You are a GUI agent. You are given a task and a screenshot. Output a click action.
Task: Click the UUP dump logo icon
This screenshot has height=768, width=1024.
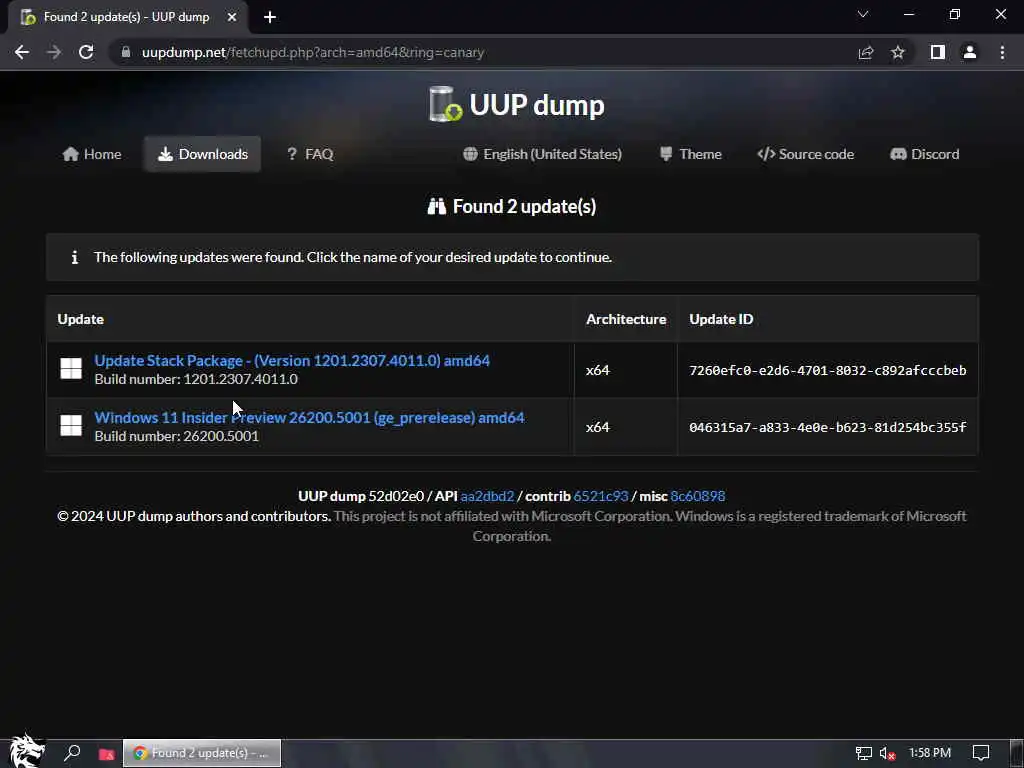click(x=445, y=104)
